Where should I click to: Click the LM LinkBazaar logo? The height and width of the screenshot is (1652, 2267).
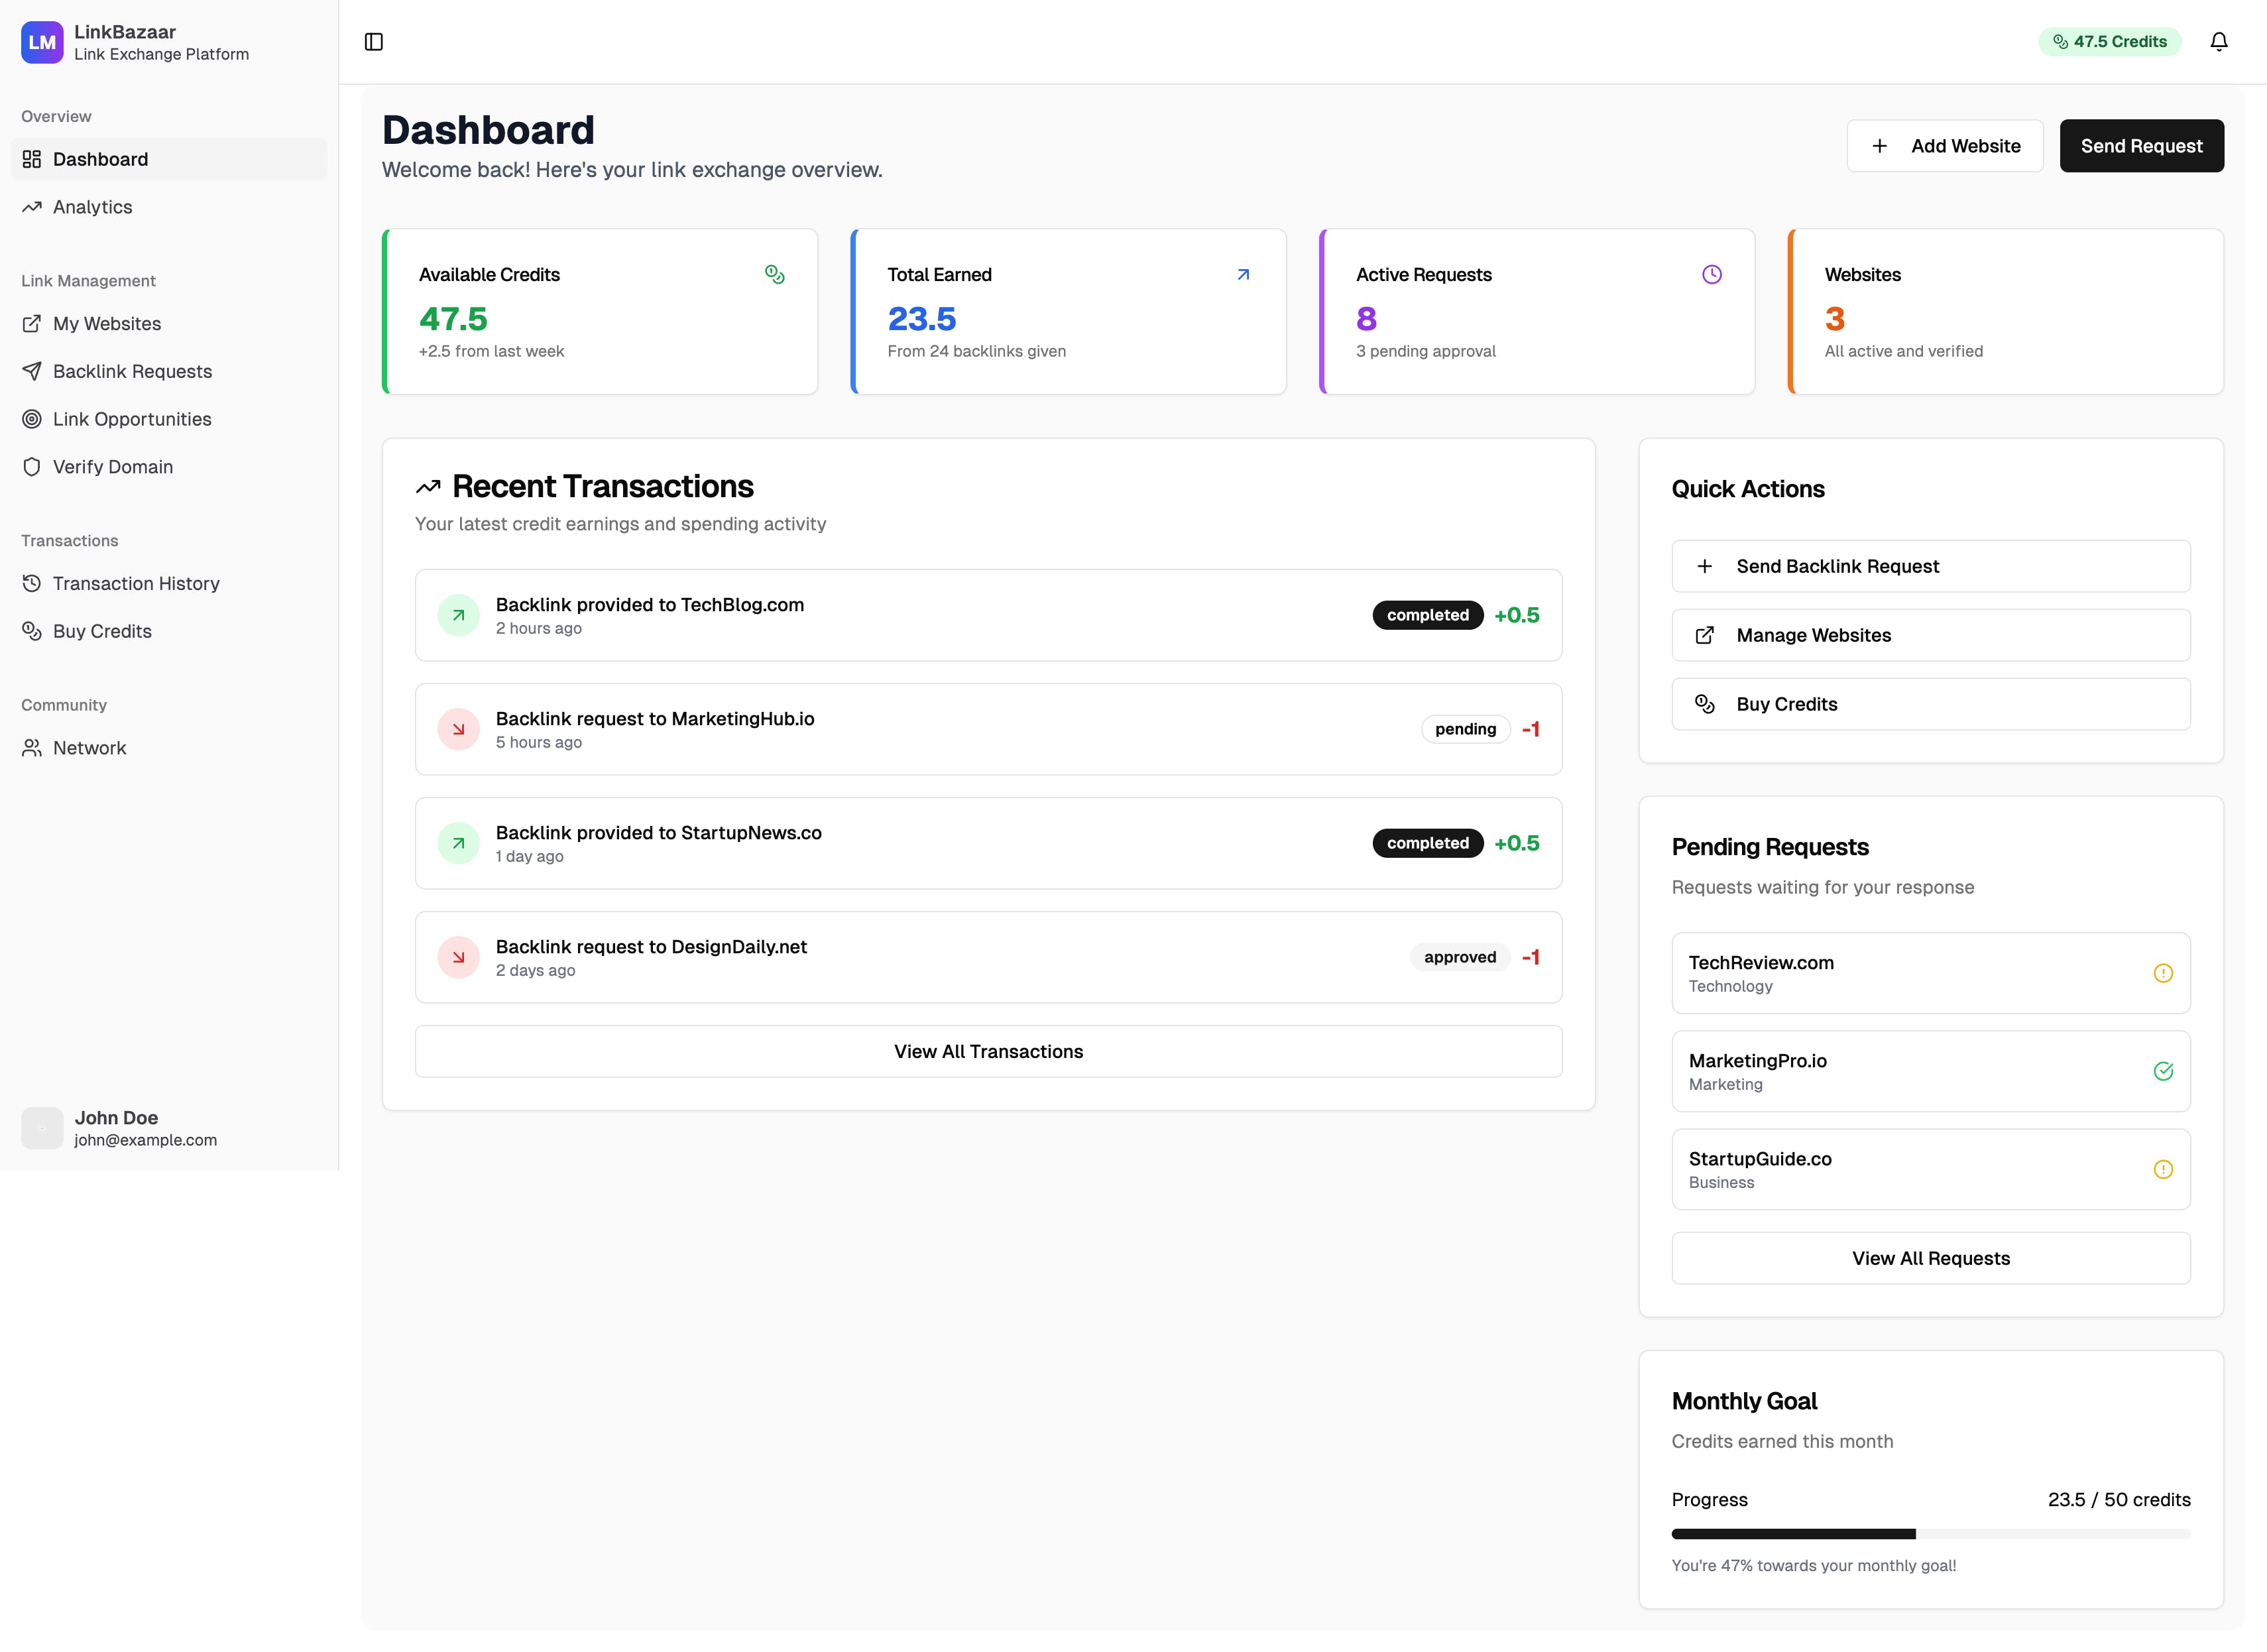(42, 42)
